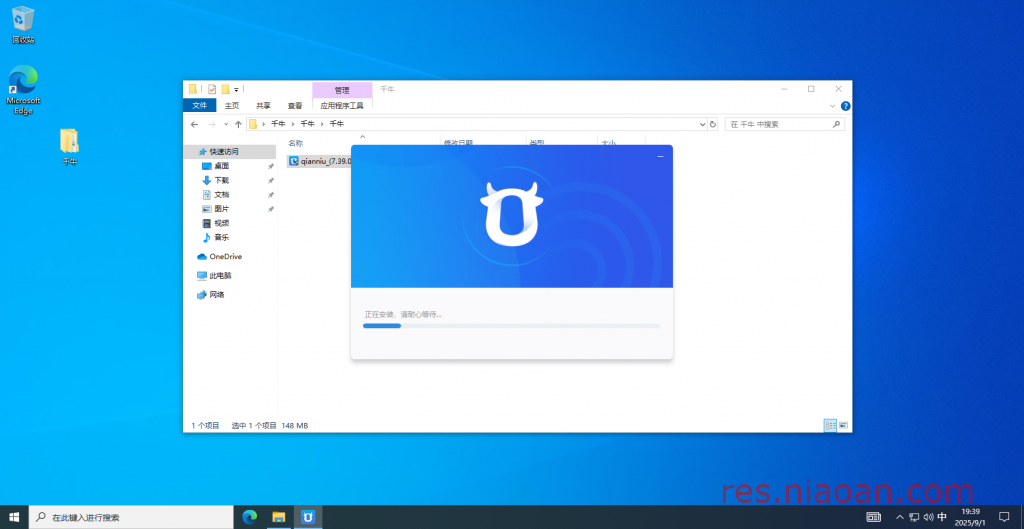Open the Recycle Bin desktop icon
The height and width of the screenshot is (529, 1024).
click(x=23, y=25)
